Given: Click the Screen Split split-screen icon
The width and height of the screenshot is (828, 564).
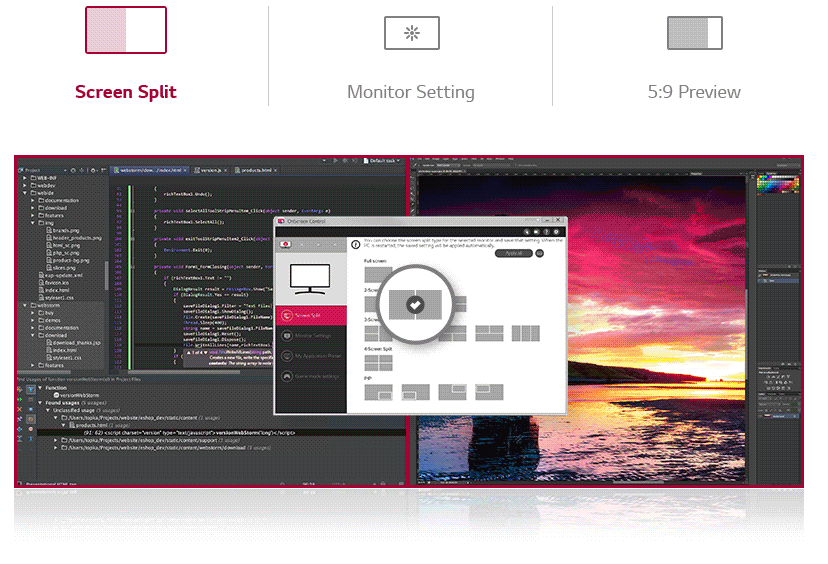Looking at the screenshot, I should (x=126, y=30).
